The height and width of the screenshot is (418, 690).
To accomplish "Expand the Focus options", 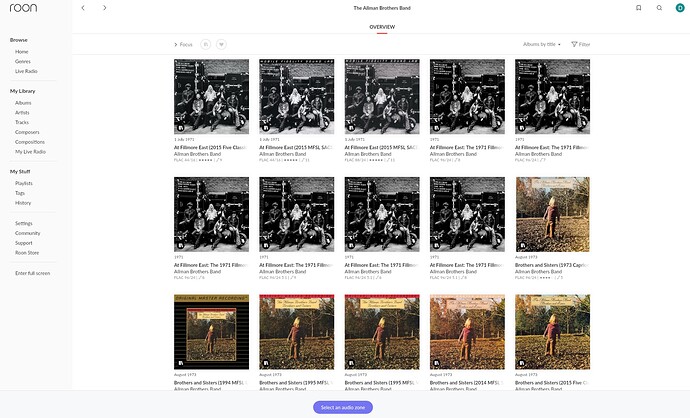I will [x=183, y=44].
